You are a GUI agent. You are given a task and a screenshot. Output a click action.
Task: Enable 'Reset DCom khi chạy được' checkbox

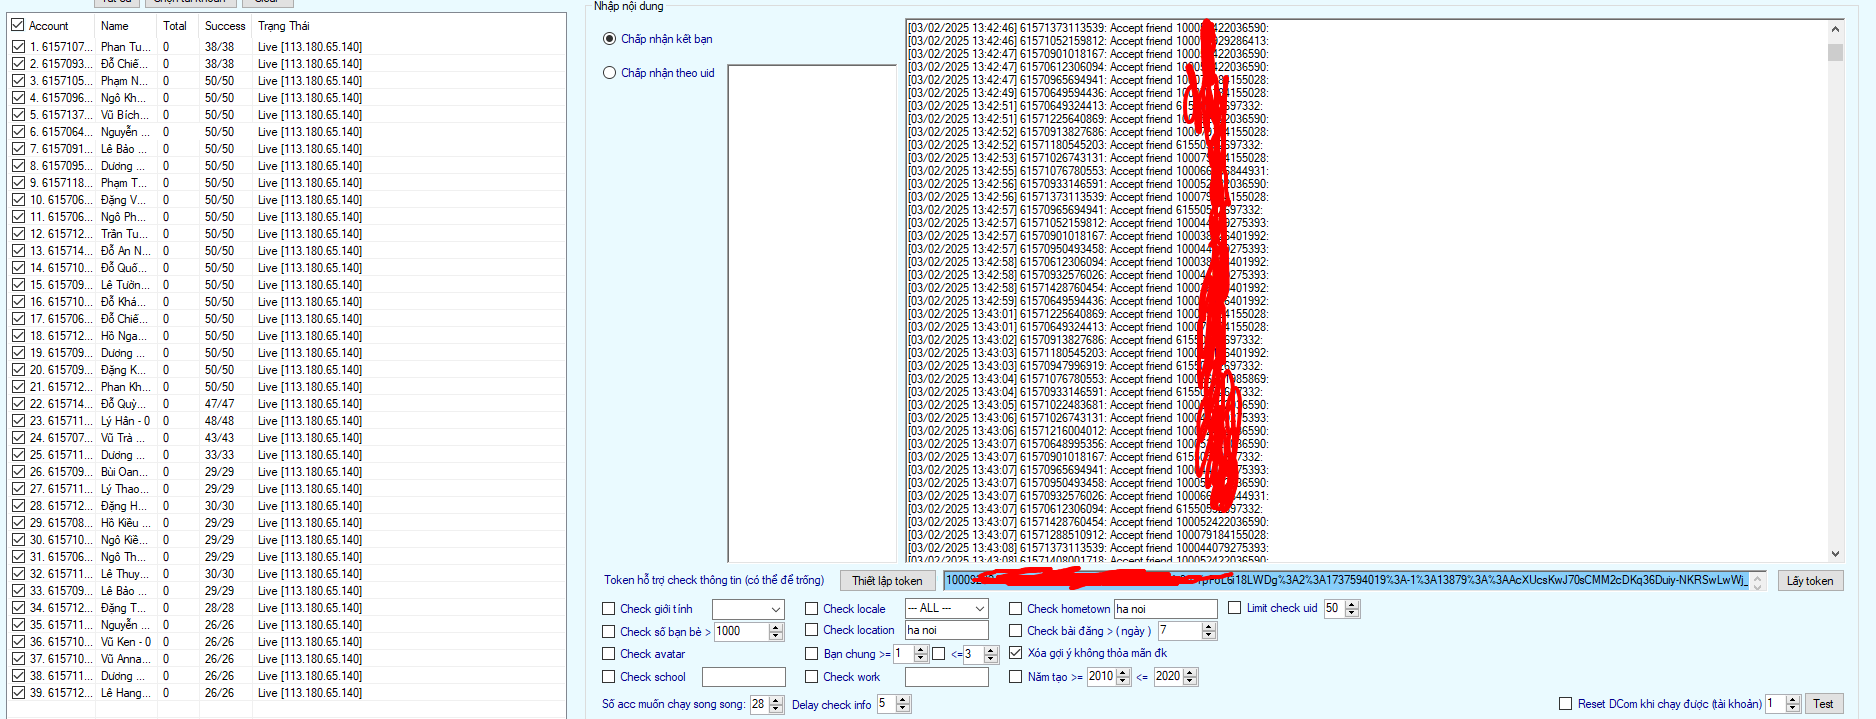pyautogui.click(x=1565, y=704)
